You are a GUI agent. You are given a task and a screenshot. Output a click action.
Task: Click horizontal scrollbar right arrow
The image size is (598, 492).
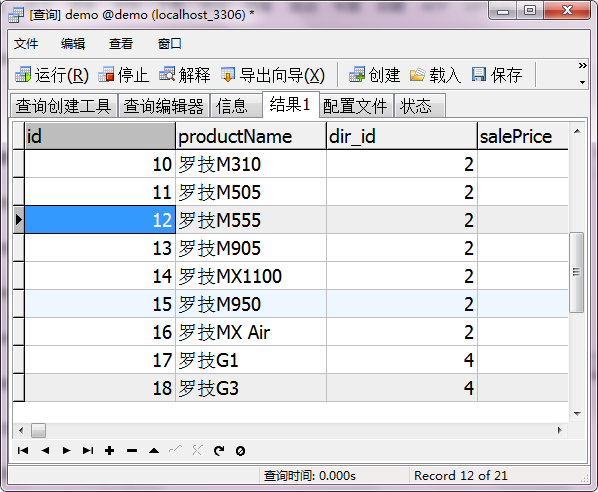(559, 431)
